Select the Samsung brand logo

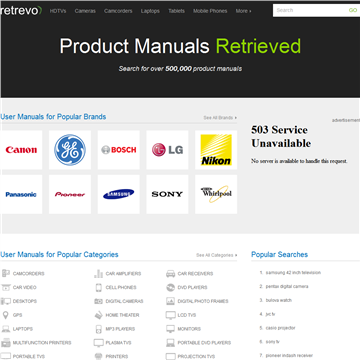pos(118,194)
